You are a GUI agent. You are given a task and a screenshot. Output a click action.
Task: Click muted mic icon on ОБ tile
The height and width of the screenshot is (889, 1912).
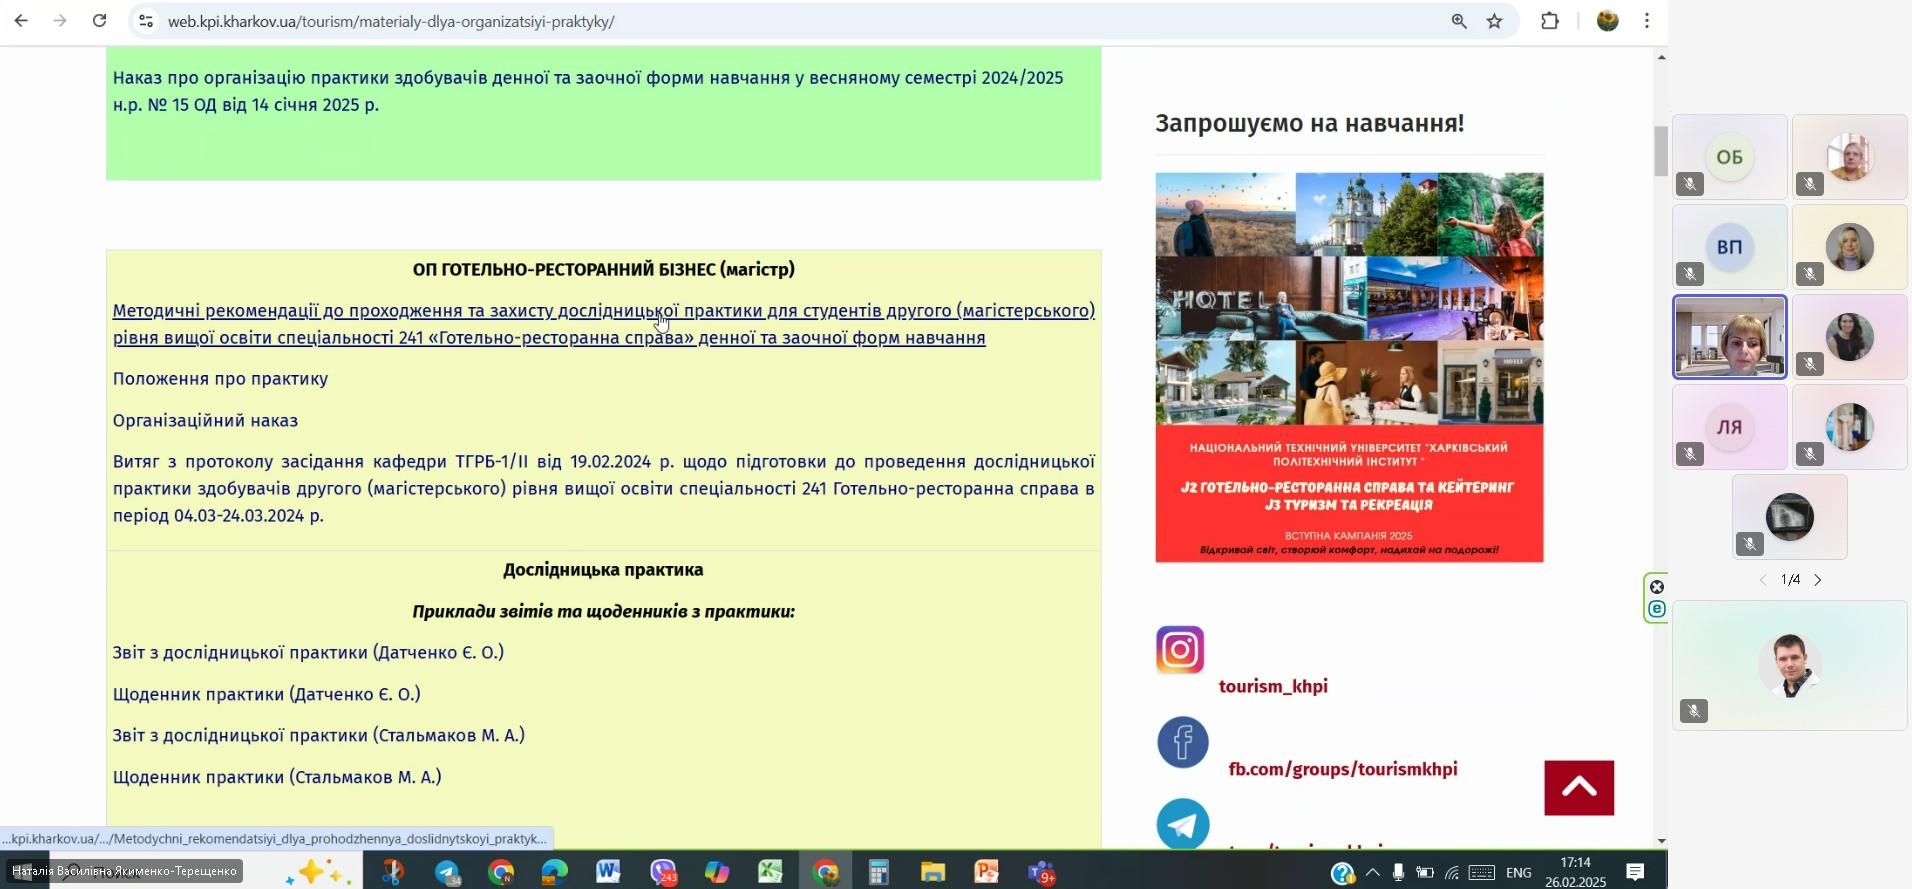click(1690, 184)
